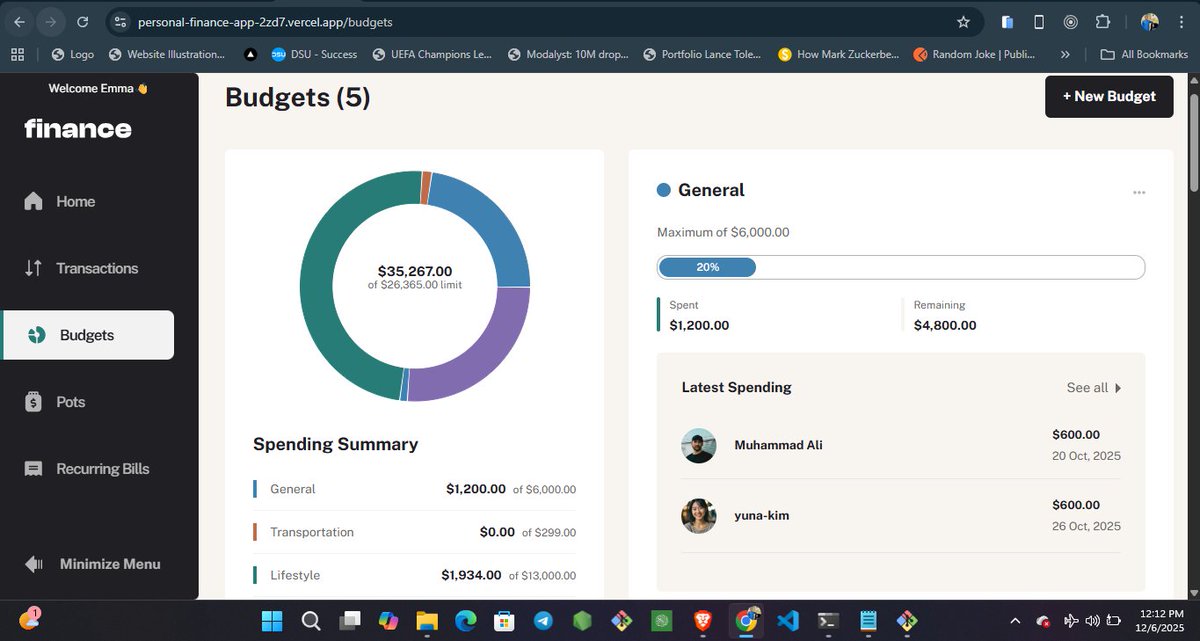Create a budget with the New Budget button
The width and height of the screenshot is (1200, 641).
(1108, 97)
